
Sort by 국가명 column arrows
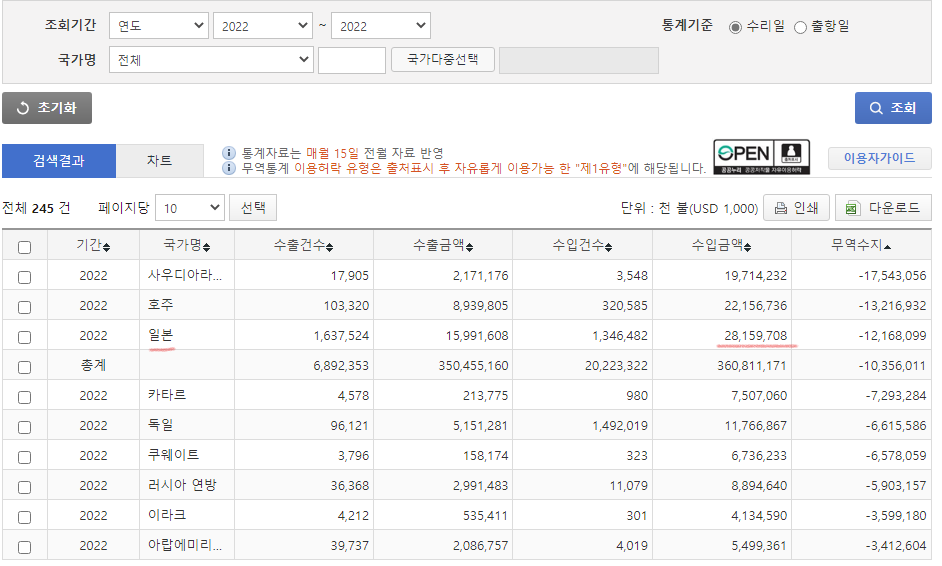point(206,247)
